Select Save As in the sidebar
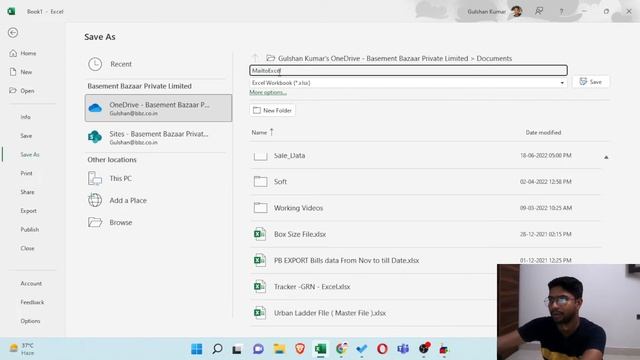640x360 pixels. click(x=30, y=154)
